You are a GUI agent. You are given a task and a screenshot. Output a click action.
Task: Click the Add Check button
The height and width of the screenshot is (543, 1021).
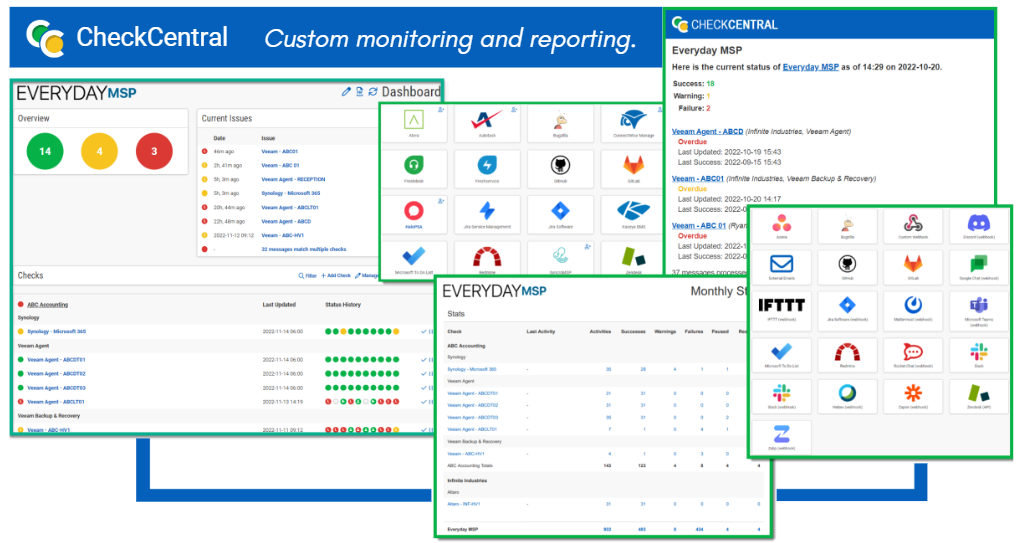pos(336,276)
